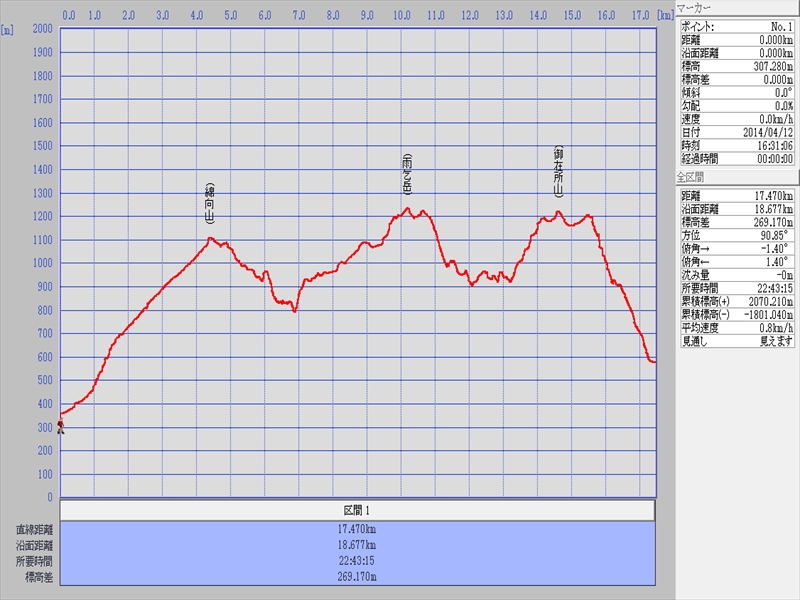Click the ポイント No. 1 row

737,27
